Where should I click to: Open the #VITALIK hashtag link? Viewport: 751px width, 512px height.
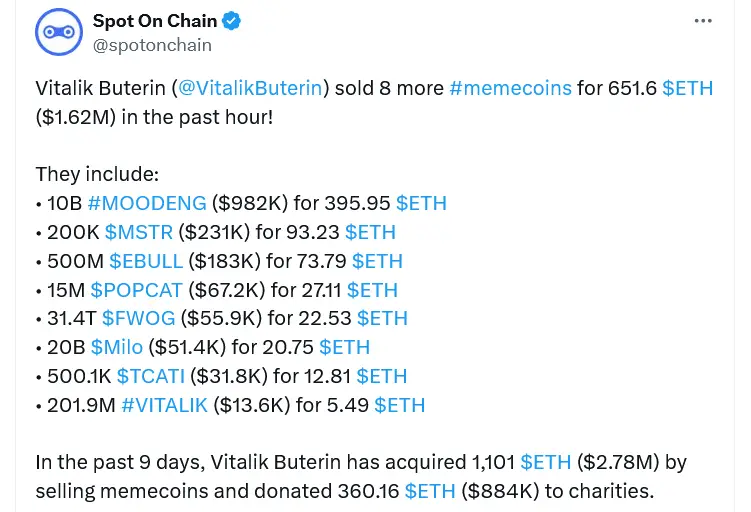[x=167, y=405]
